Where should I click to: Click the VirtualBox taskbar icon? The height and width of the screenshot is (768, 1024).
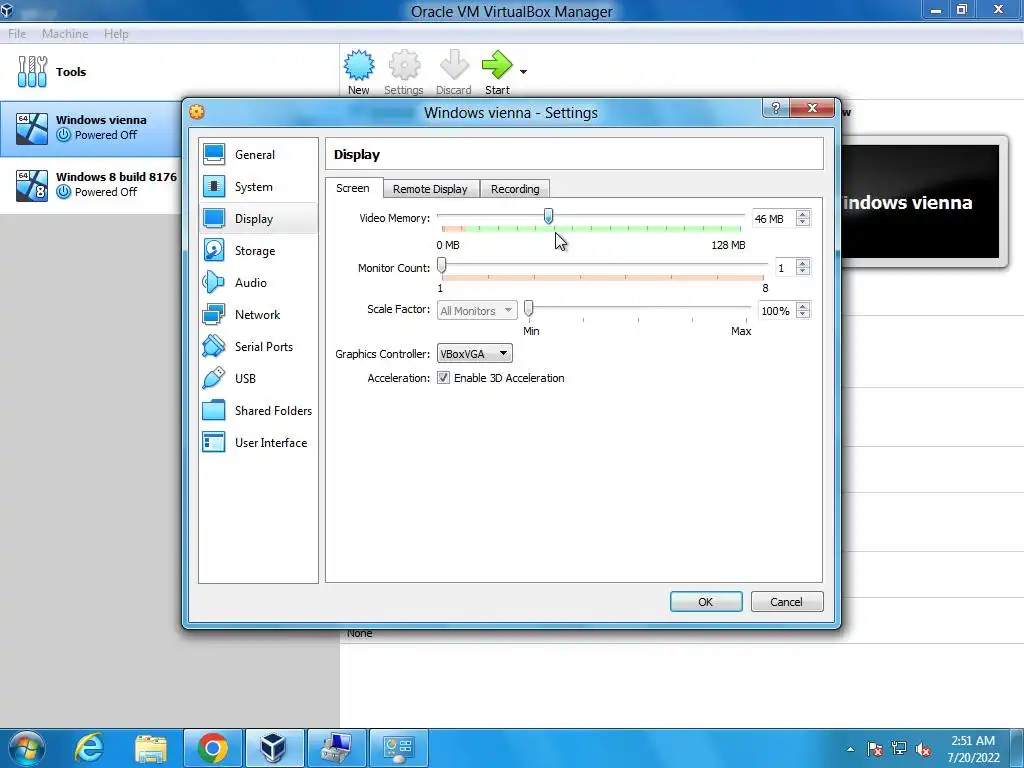(274, 748)
